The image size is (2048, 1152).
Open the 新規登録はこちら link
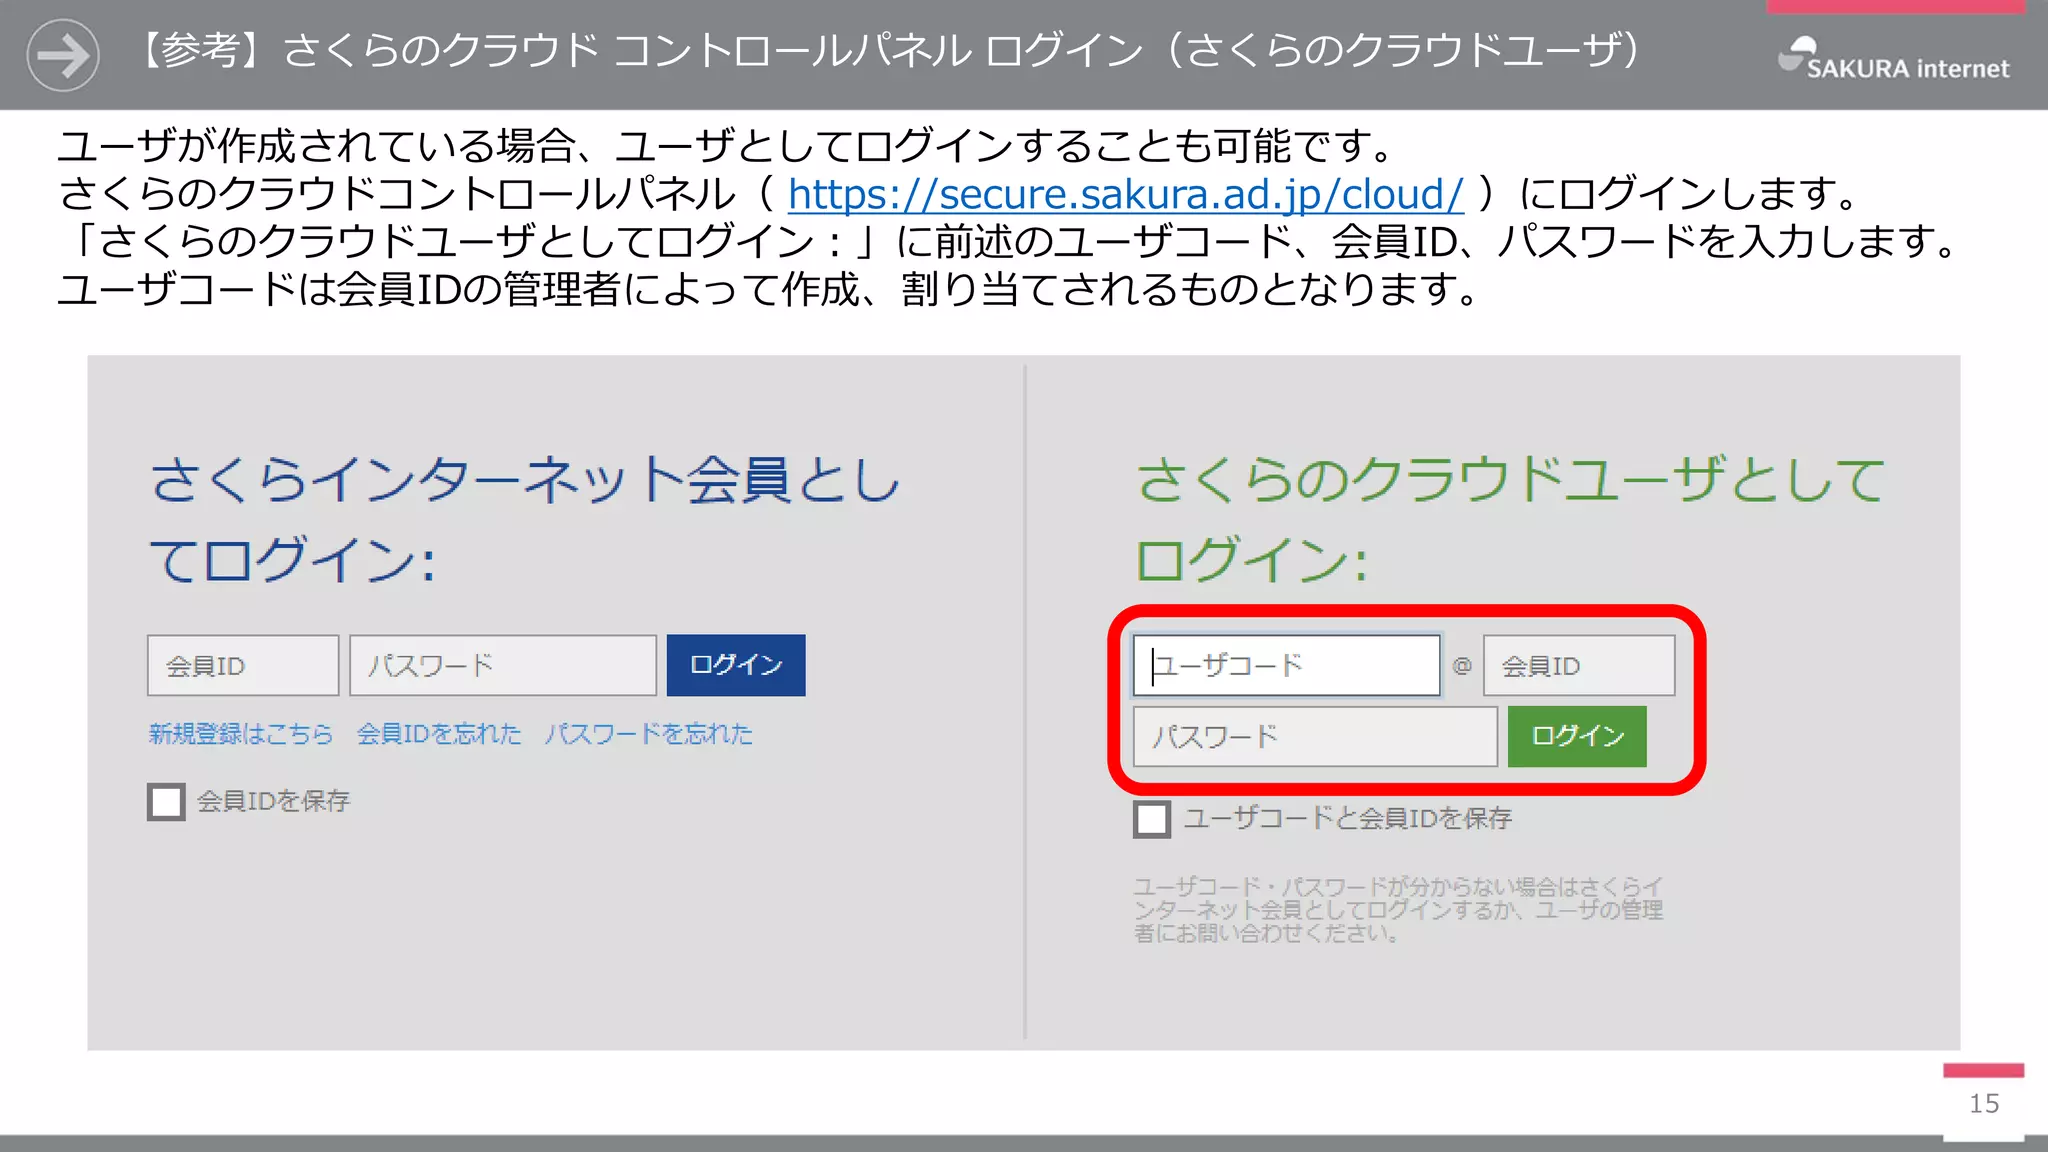tap(241, 734)
